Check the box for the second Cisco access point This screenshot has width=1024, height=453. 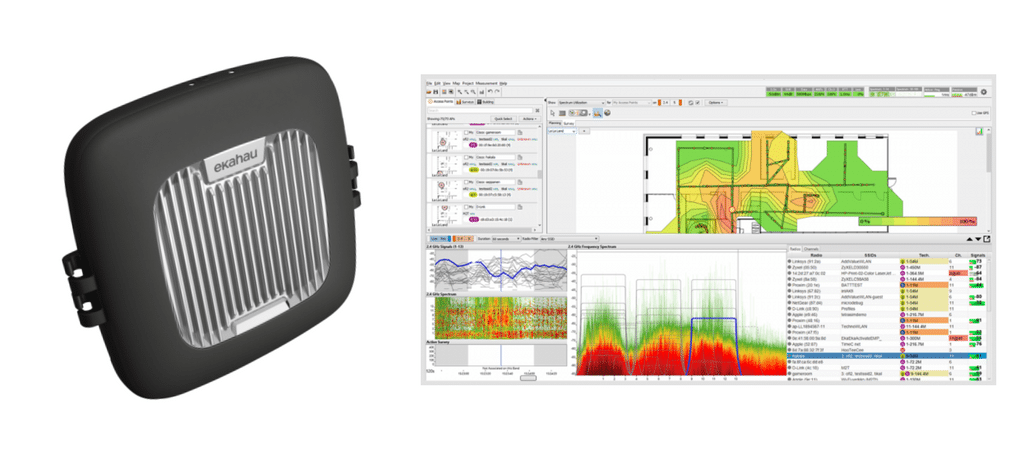pyautogui.click(x=466, y=157)
